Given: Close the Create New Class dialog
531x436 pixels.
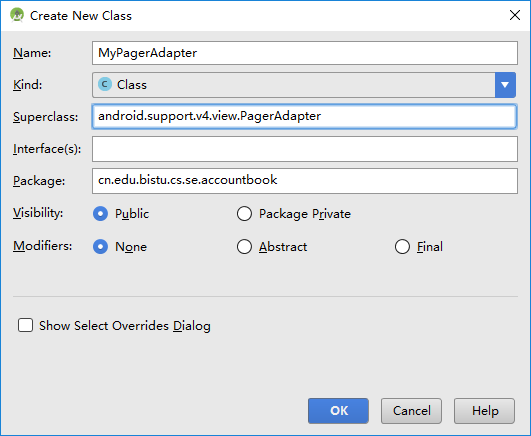Looking at the screenshot, I should [x=515, y=15].
